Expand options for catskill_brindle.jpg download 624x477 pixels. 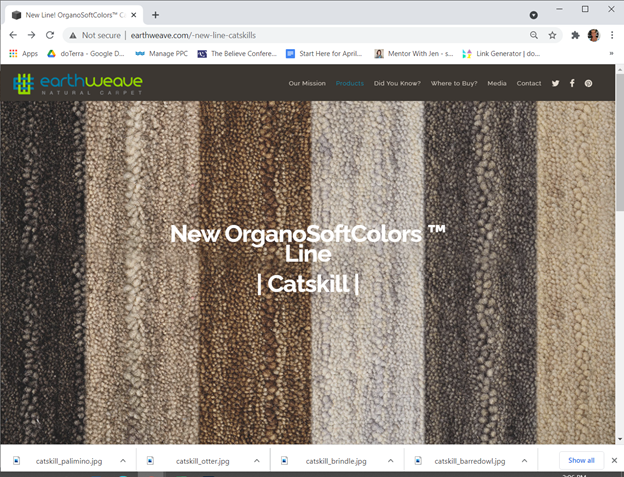coord(390,461)
